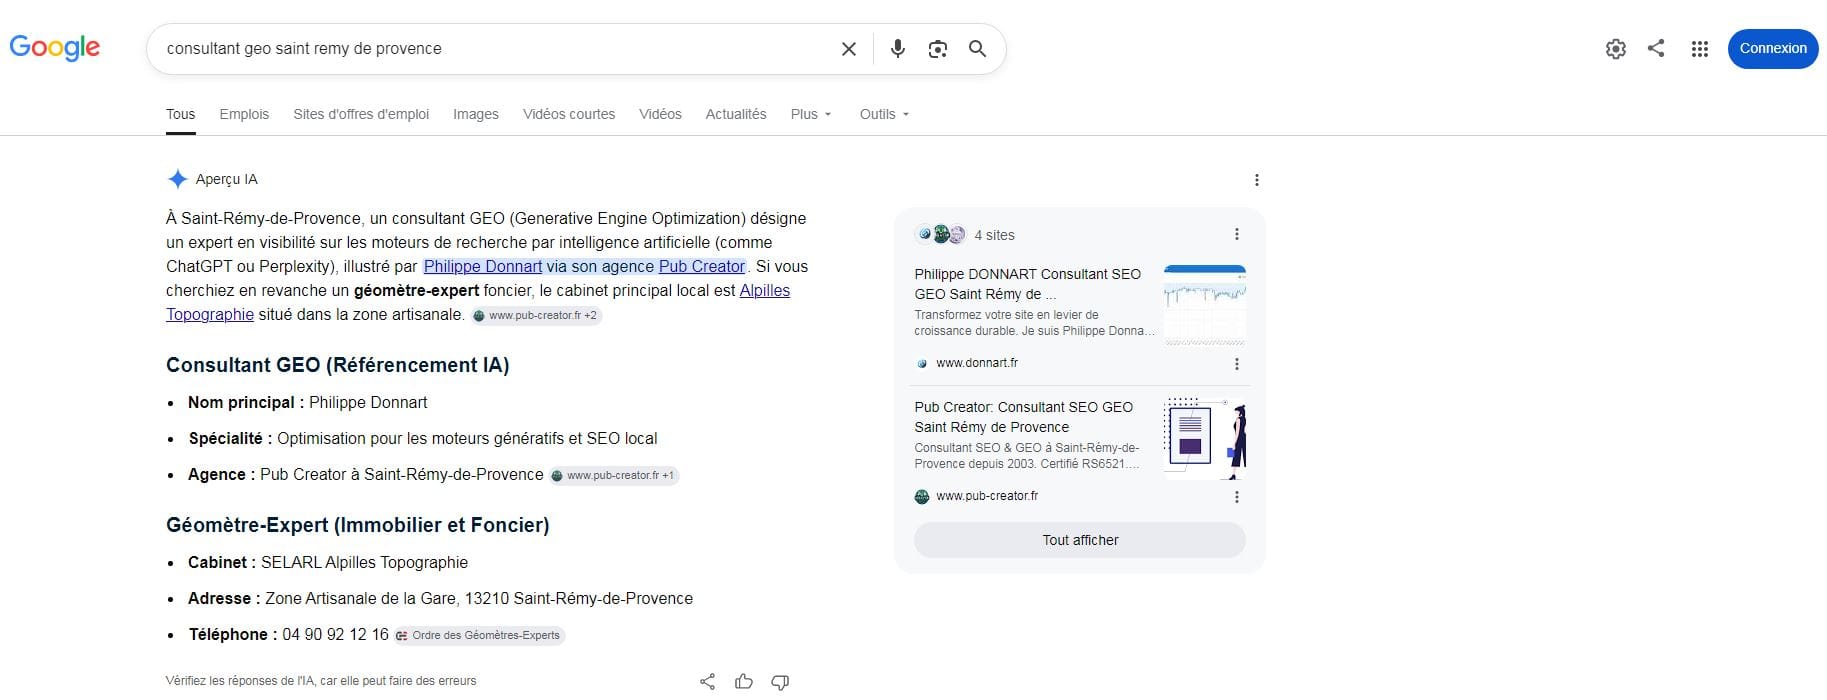Click the favicon beside www.donnart.fr
This screenshot has width=1827, height=700.
pyautogui.click(x=922, y=364)
